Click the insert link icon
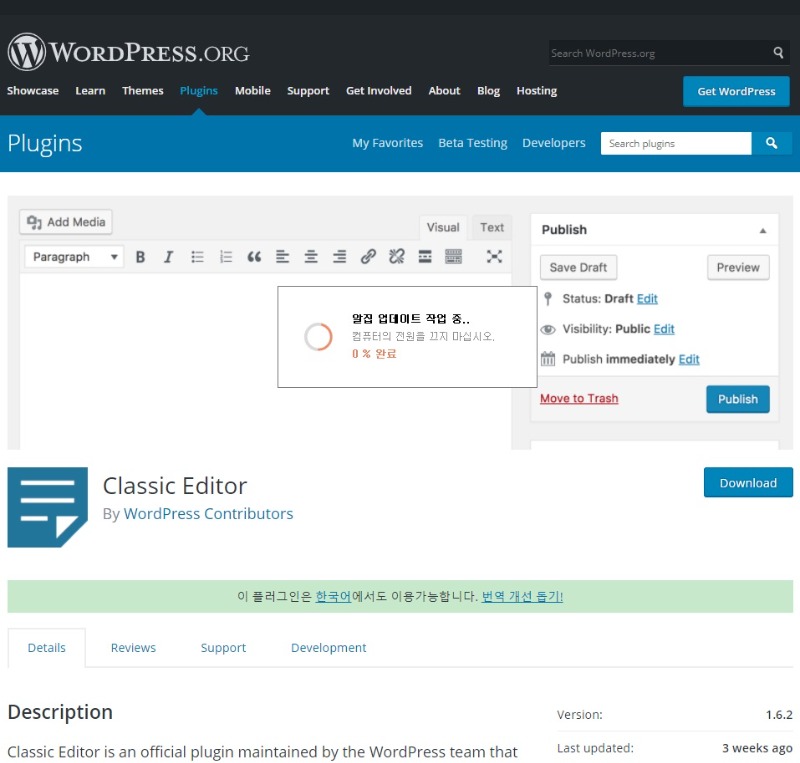The height and width of the screenshot is (763, 800). [x=368, y=257]
